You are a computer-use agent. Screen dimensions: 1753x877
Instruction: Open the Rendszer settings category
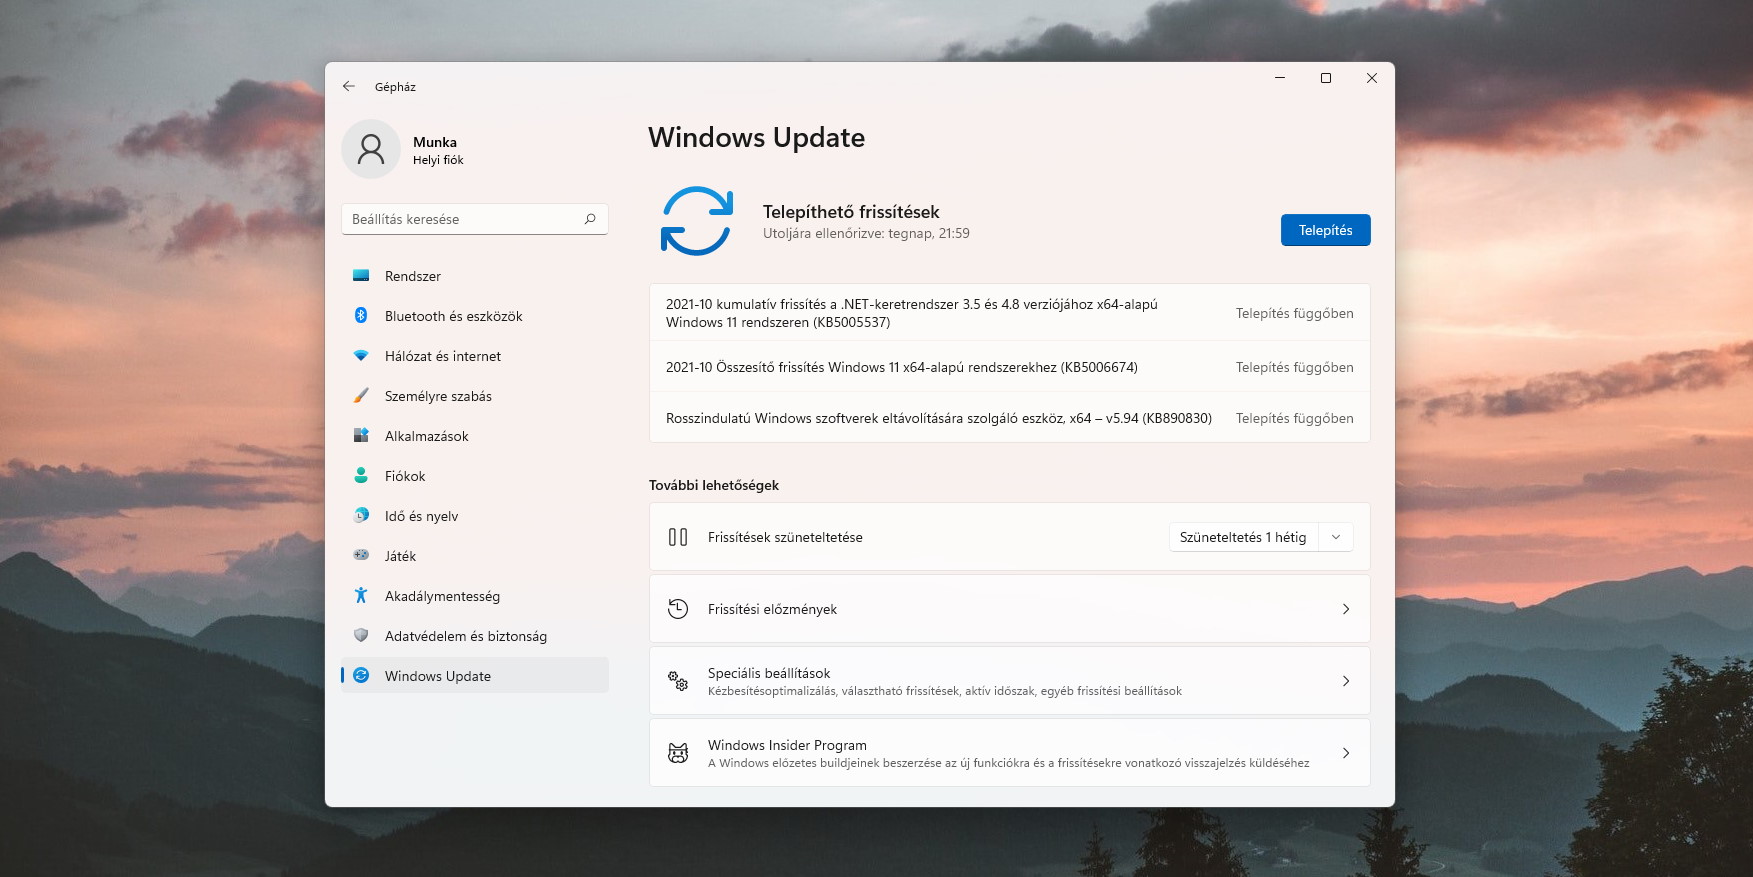tap(475, 276)
